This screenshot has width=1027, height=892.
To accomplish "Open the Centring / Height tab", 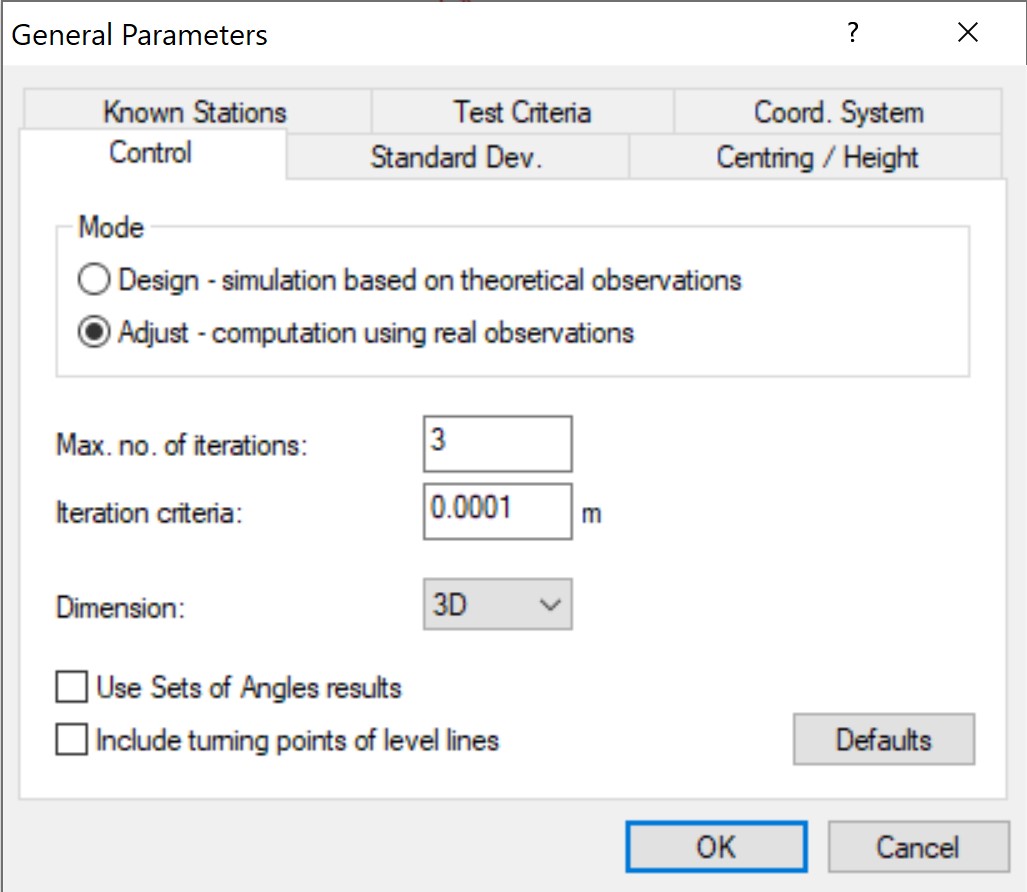I will click(817, 158).
